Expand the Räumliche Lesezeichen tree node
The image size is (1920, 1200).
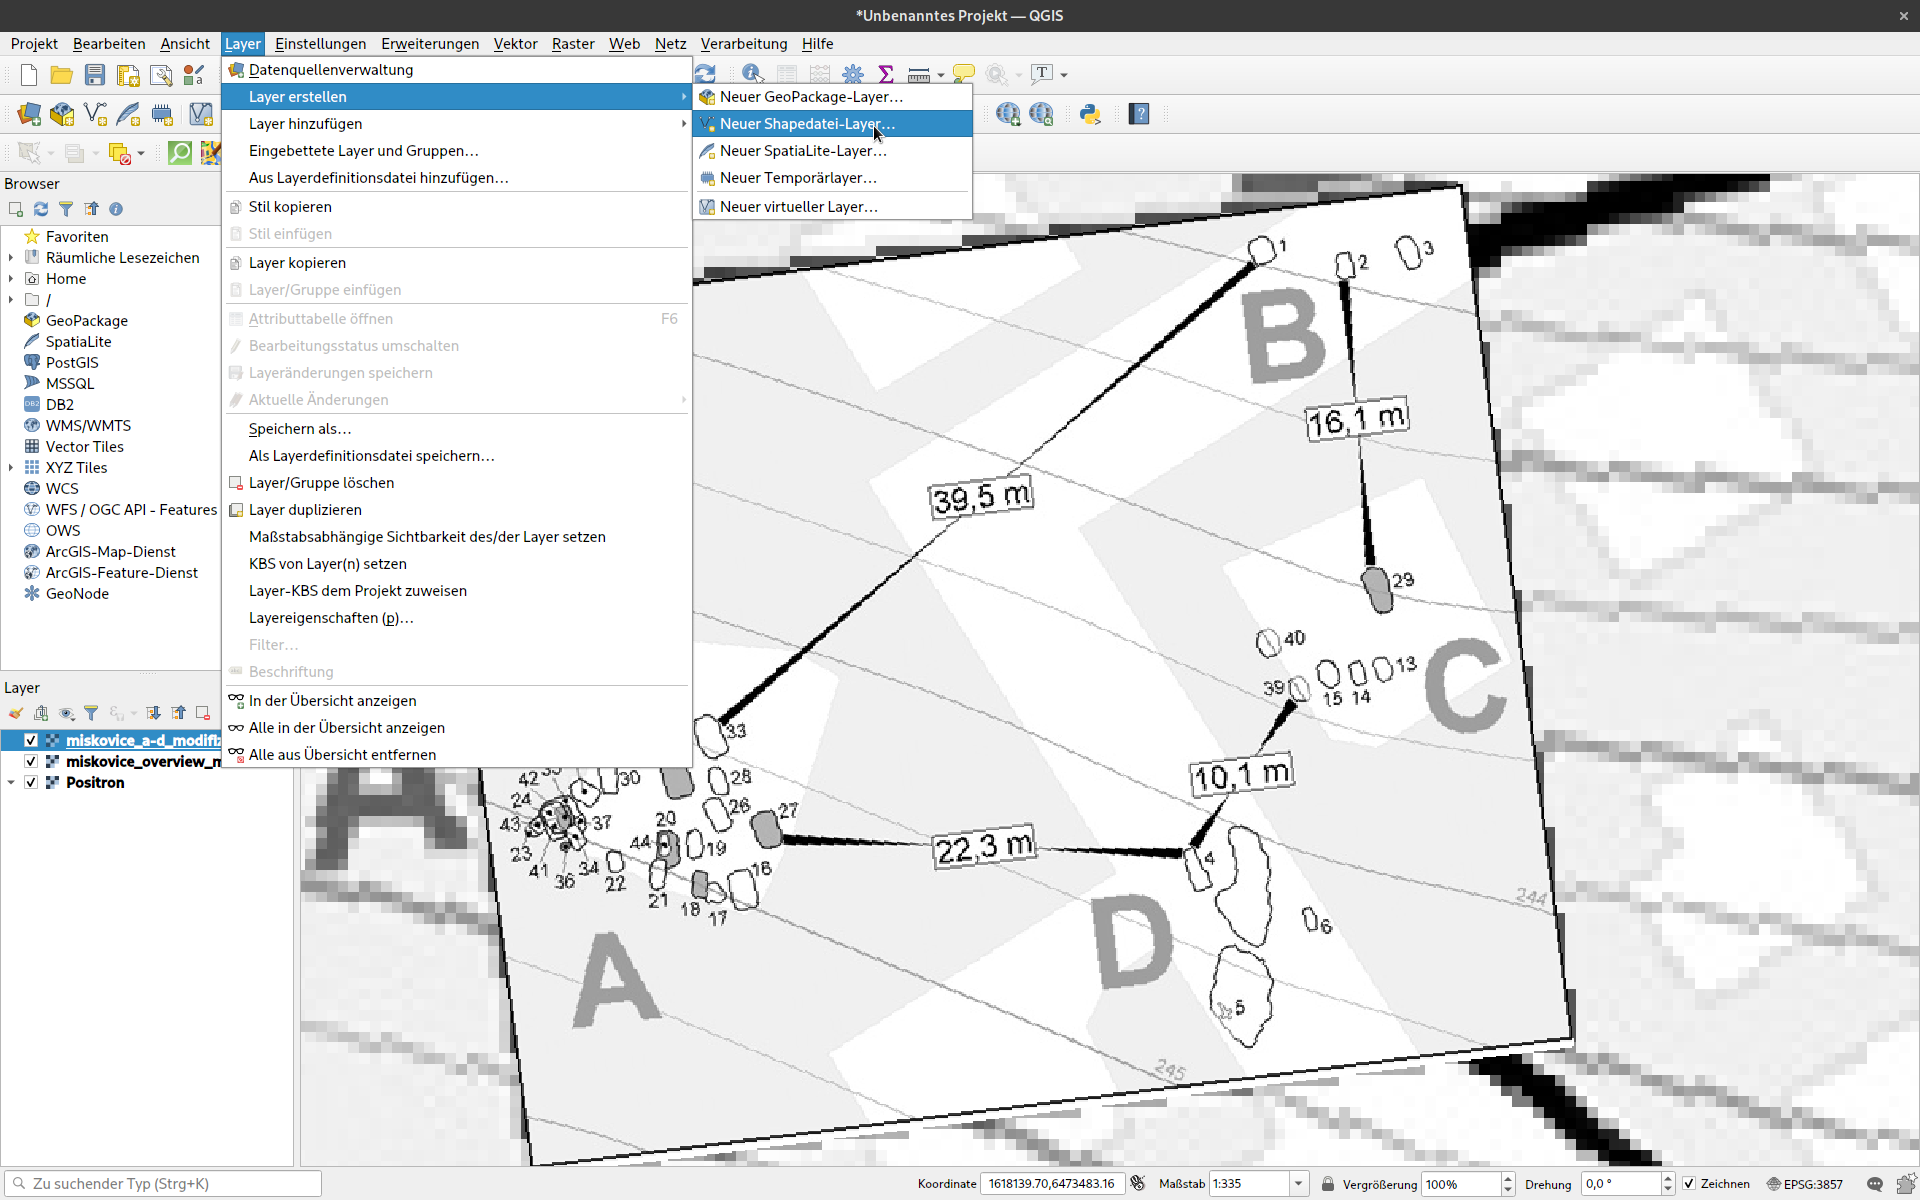(x=11, y=258)
